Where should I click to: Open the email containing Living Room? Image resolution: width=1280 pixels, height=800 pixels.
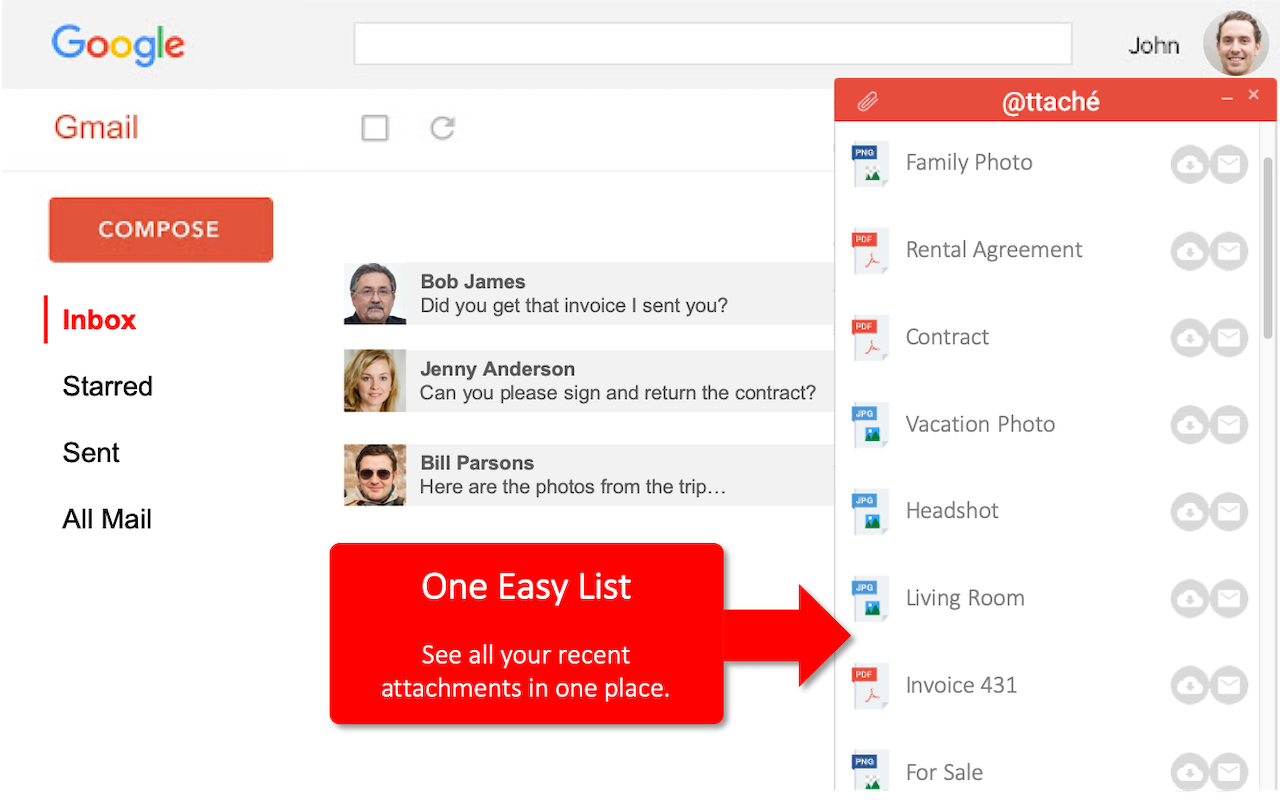pyautogui.click(x=1229, y=598)
